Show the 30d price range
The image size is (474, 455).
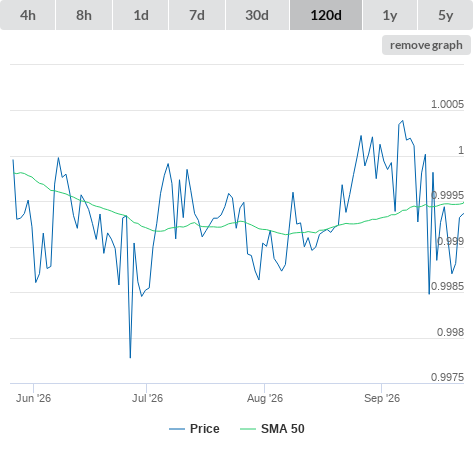(257, 15)
